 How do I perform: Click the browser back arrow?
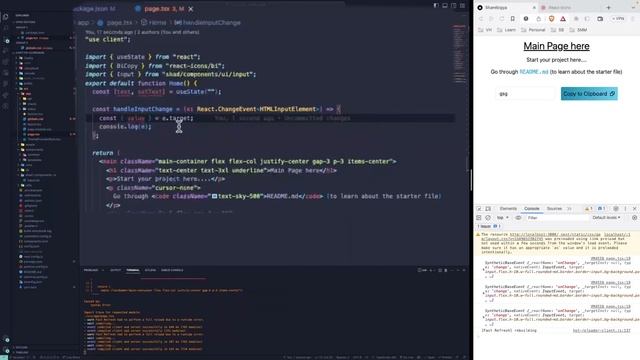coord(481,19)
